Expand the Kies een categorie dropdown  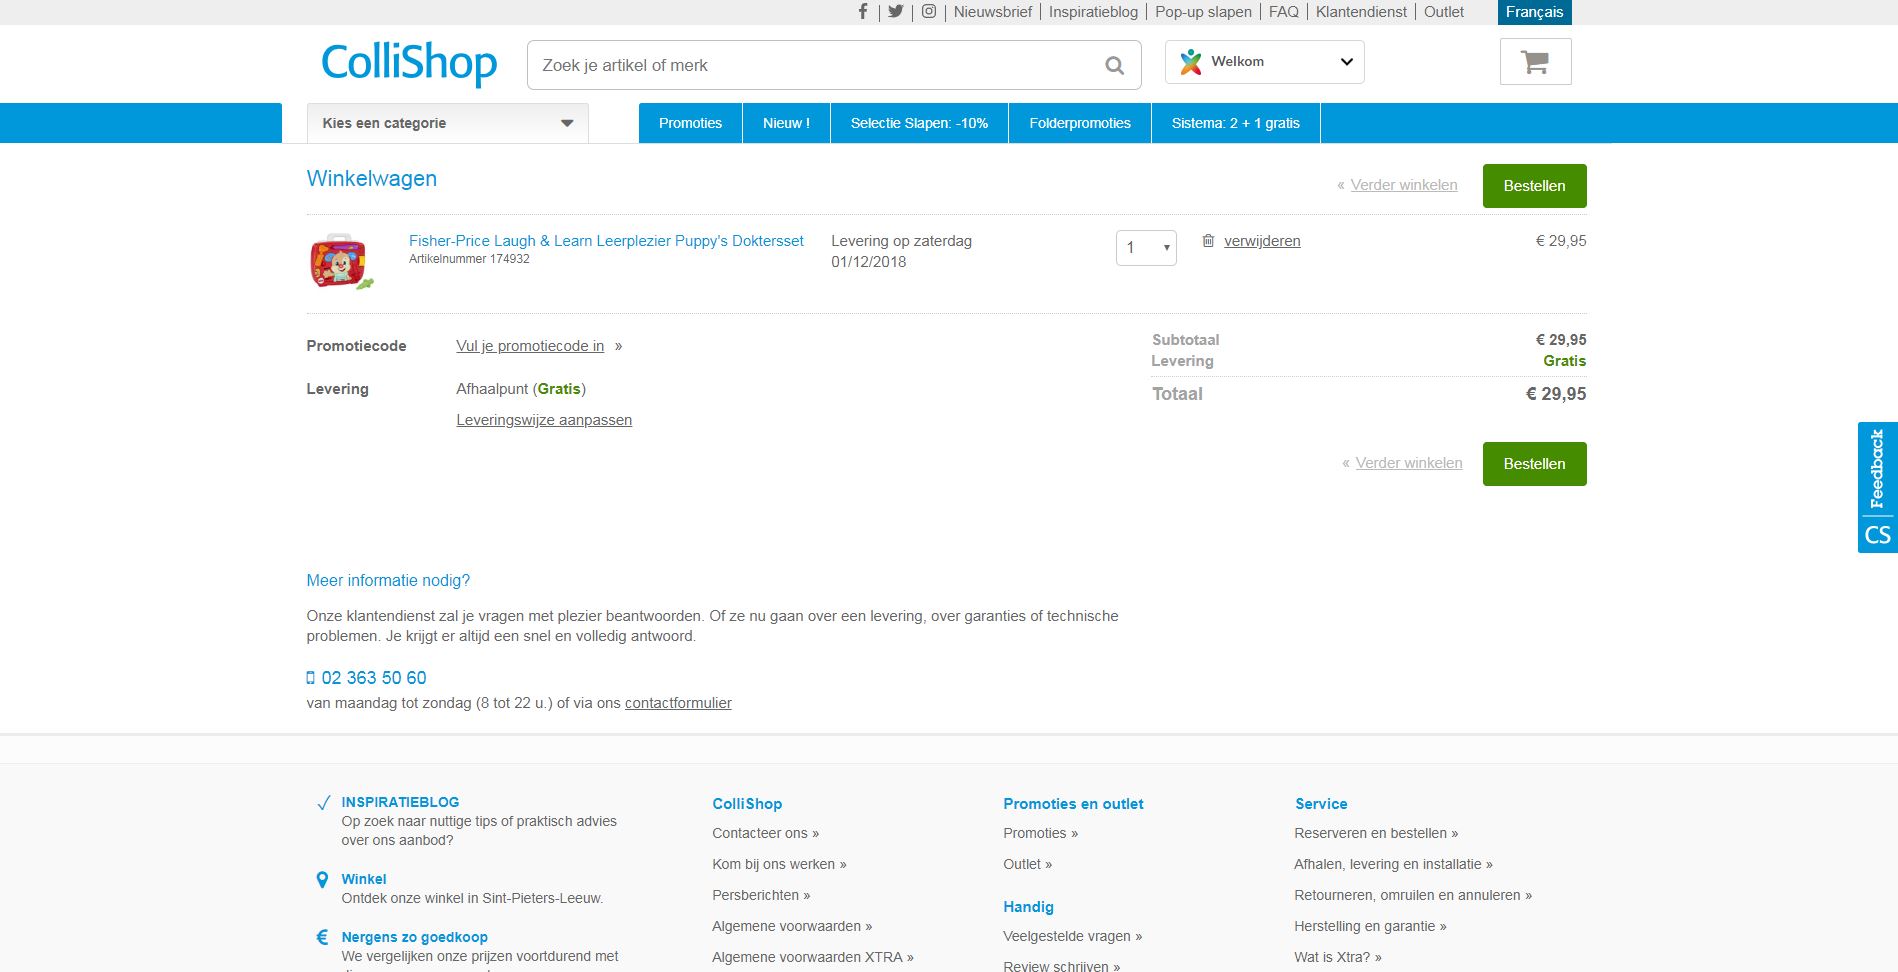[x=447, y=123]
